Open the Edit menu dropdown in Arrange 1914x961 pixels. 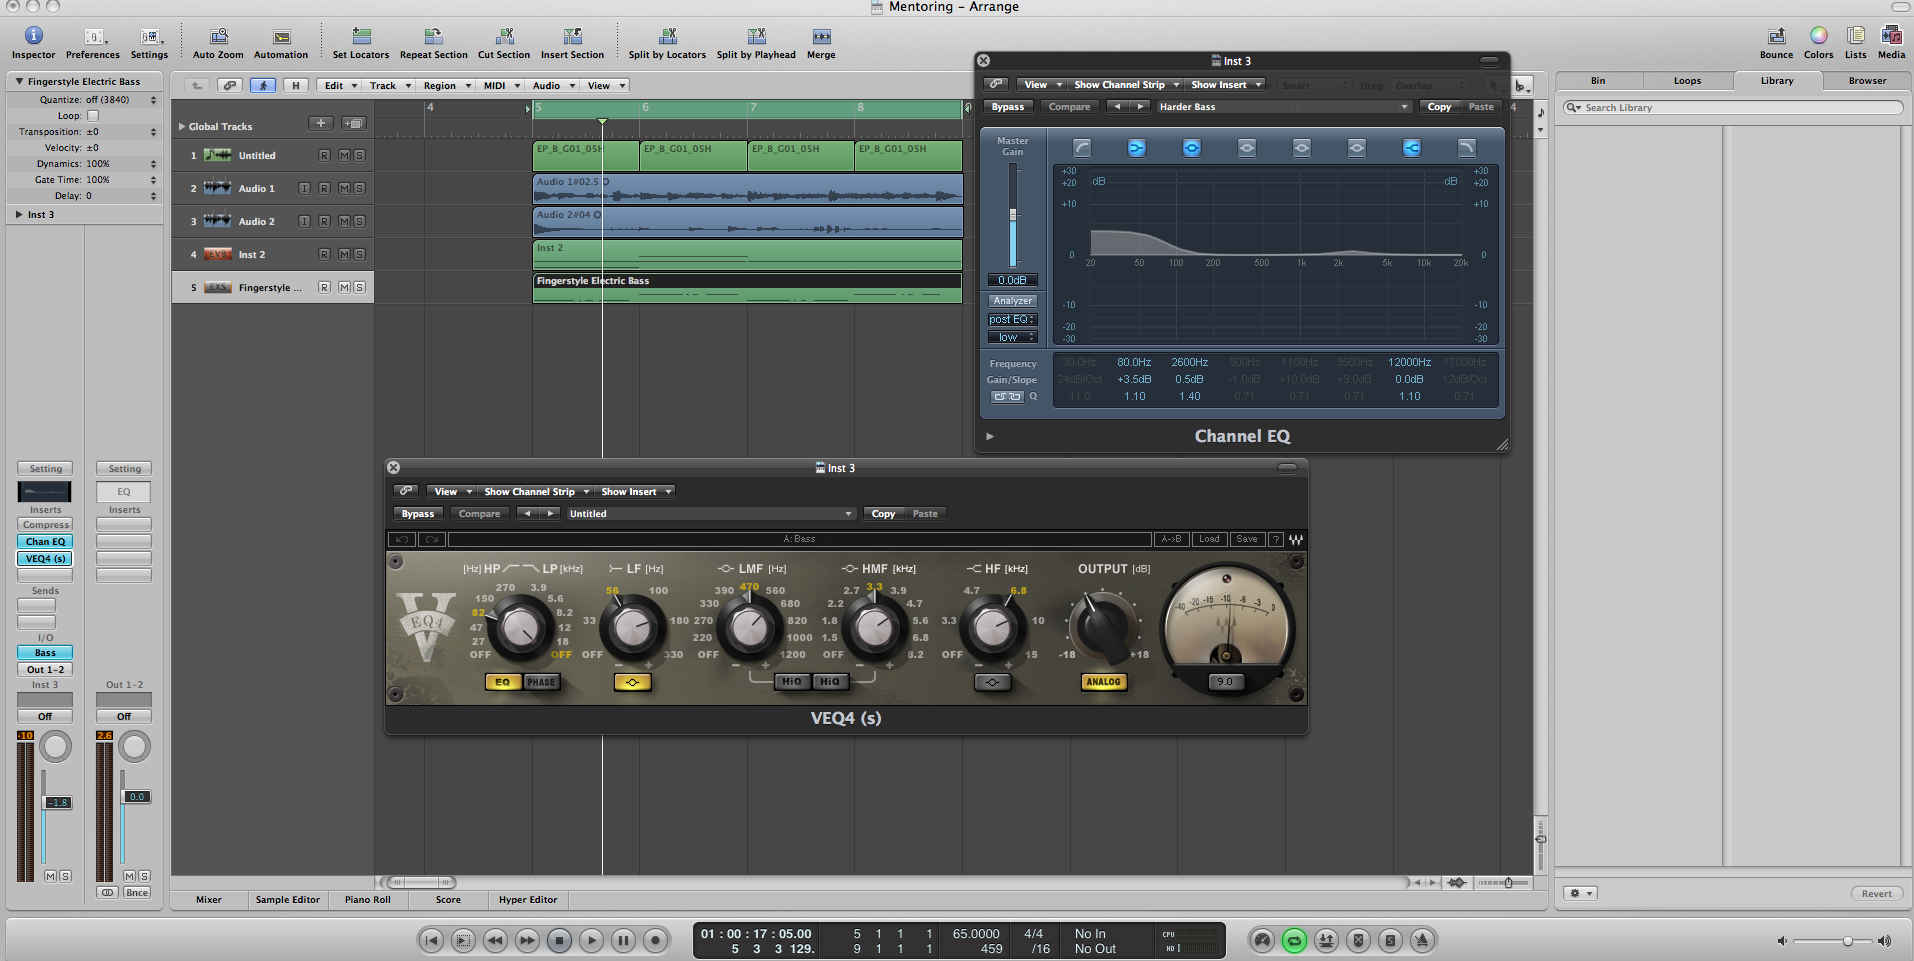pos(341,86)
